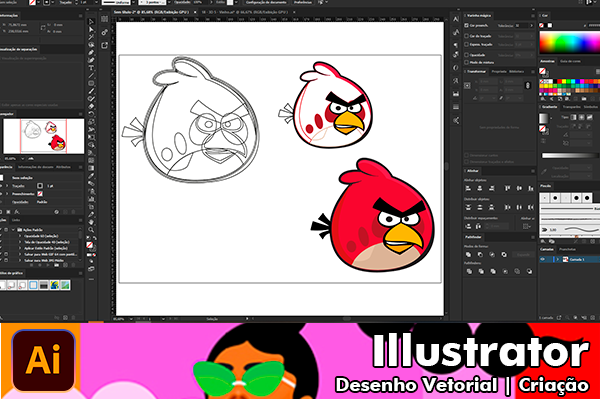Click Configuração de documento button

(x=266, y=2)
